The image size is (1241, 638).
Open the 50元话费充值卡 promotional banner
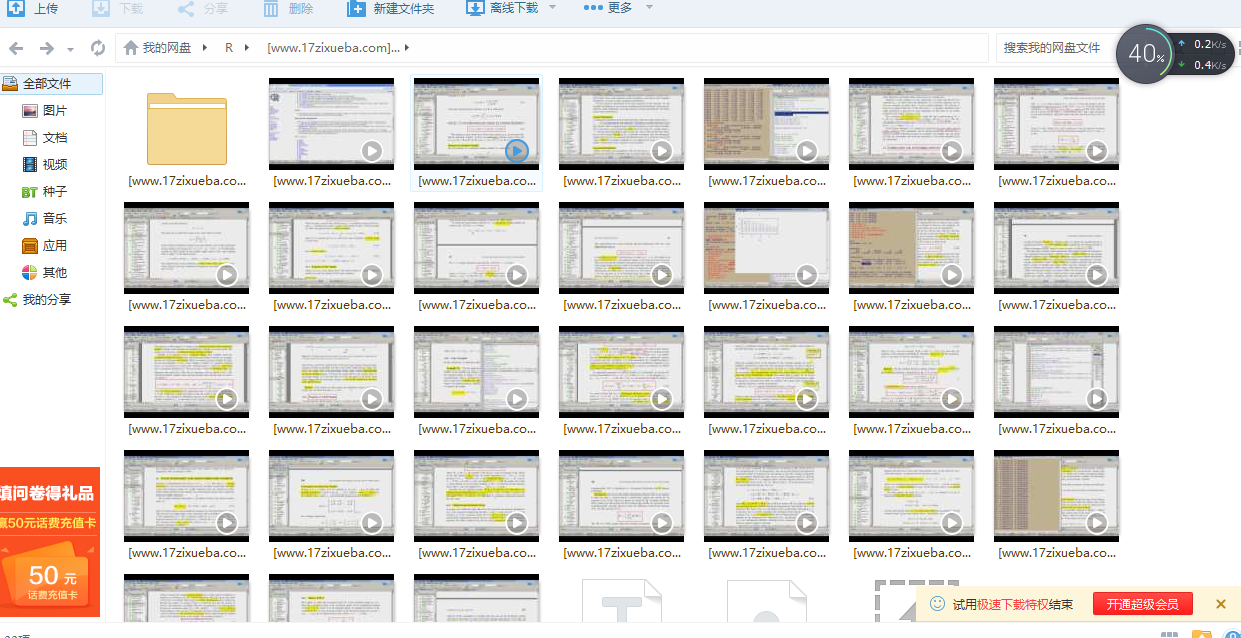coord(50,542)
